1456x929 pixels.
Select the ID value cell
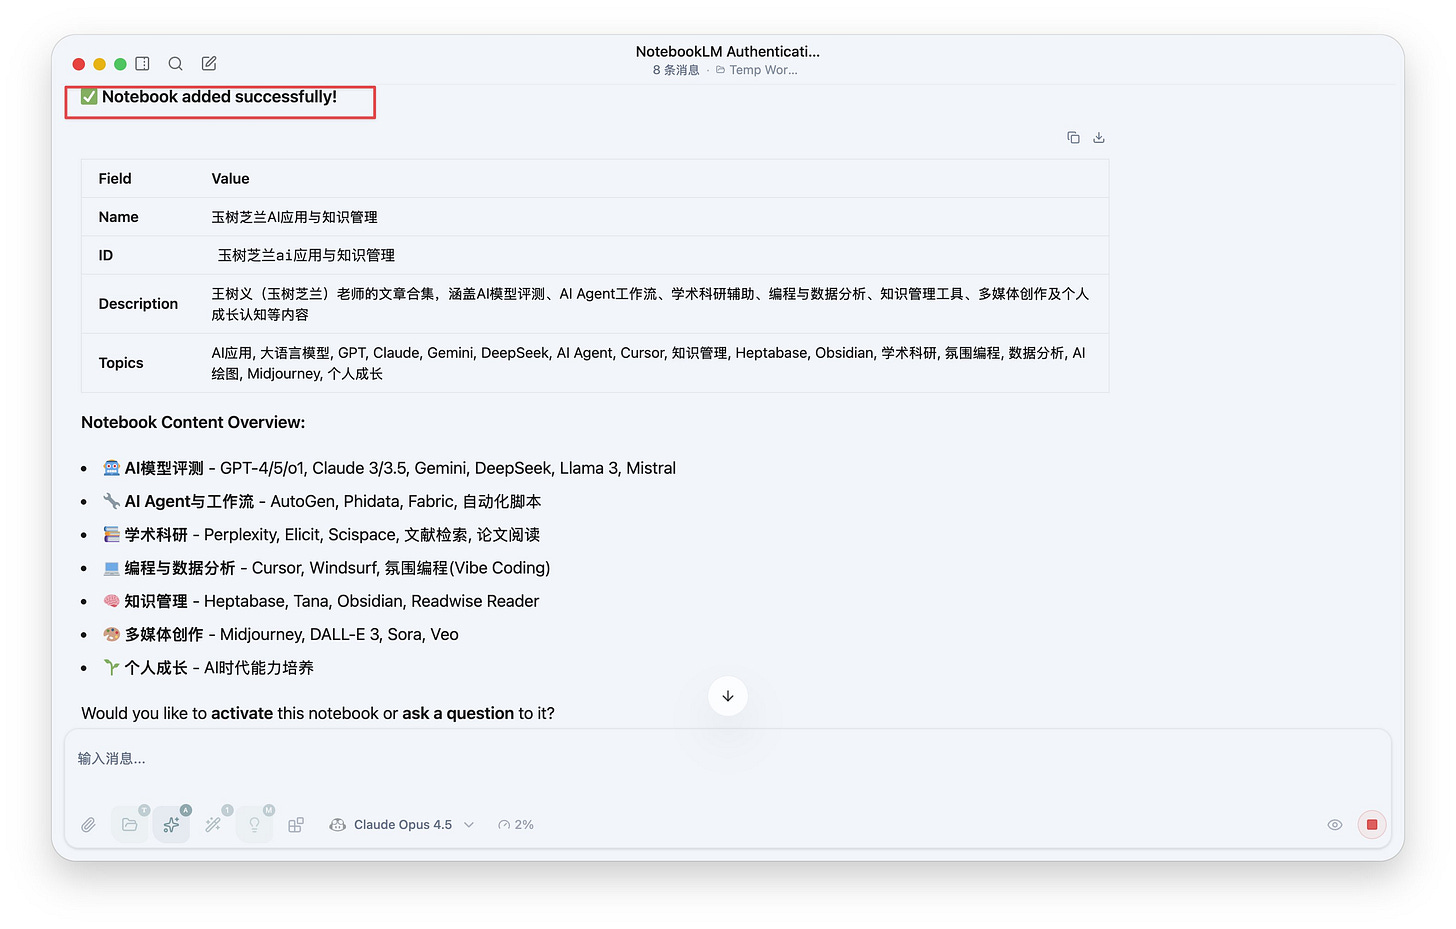(x=306, y=256)
